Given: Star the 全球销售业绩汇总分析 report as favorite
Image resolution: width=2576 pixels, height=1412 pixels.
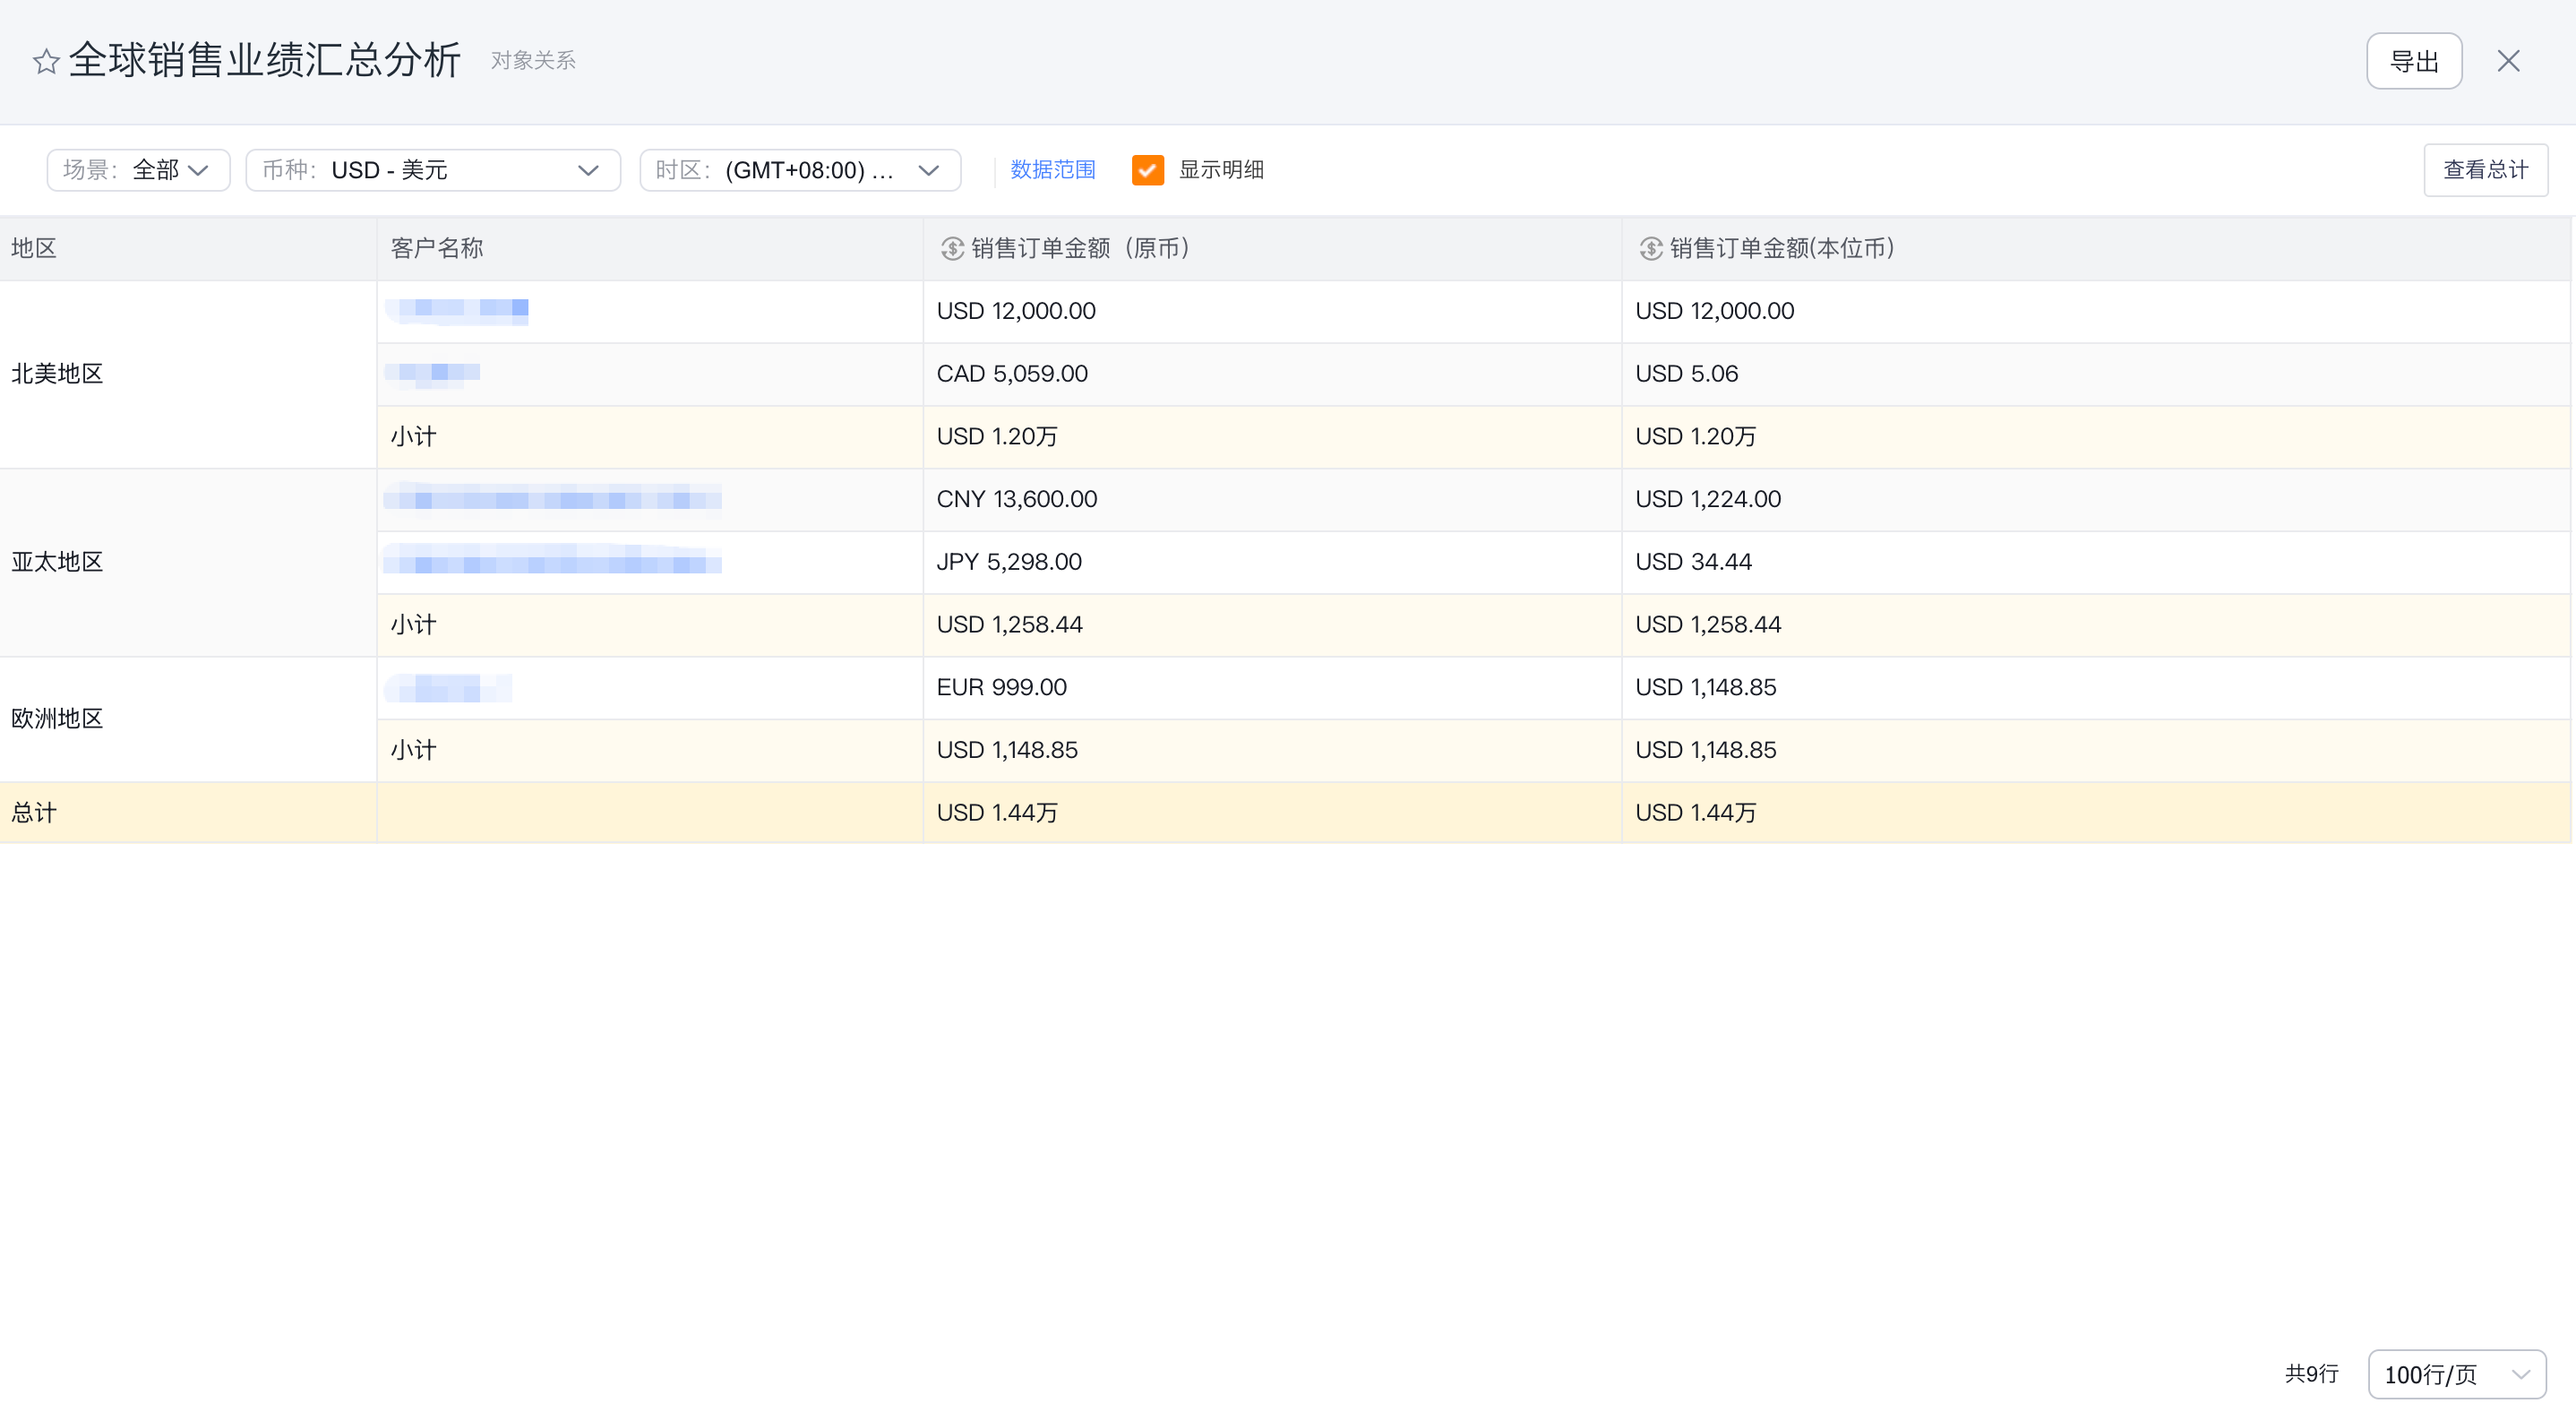Looking at the screenshot, I should click(x=45, y=62).
